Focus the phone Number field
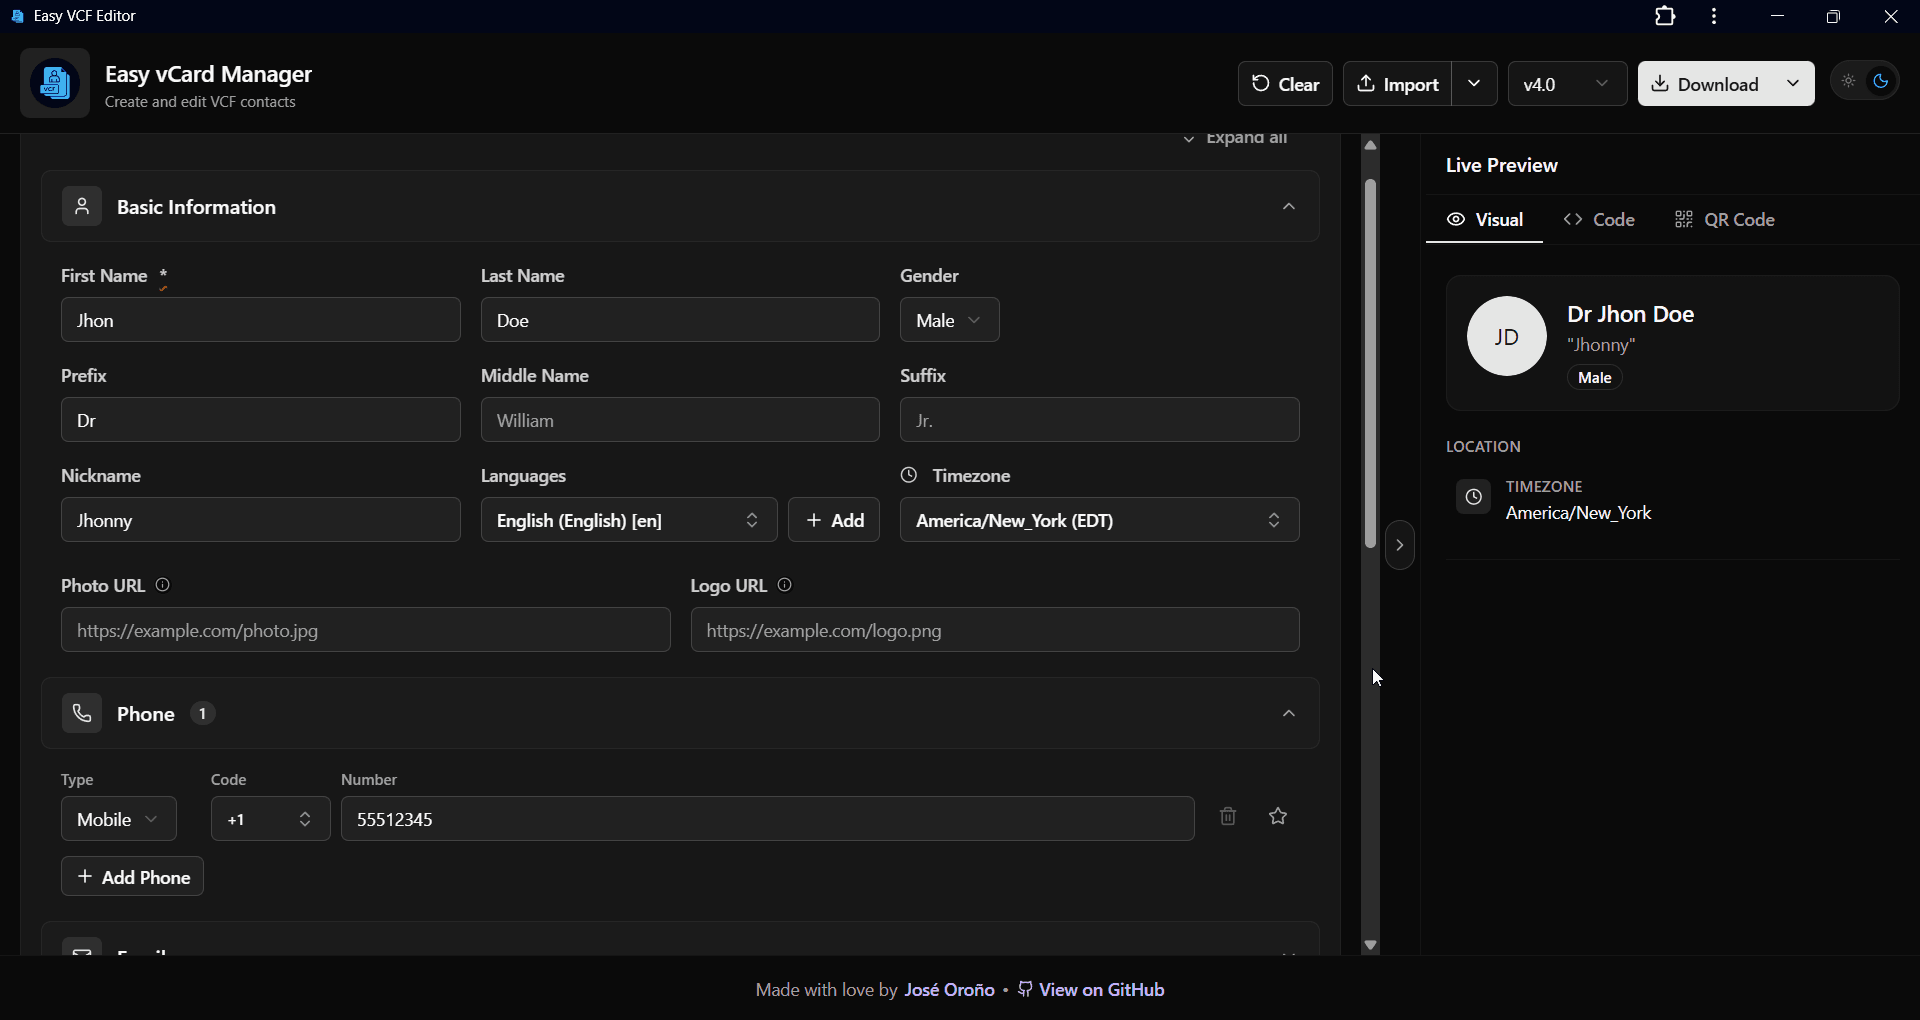Viewport: 1920px width, 1020px height. [x=768, y=819]
